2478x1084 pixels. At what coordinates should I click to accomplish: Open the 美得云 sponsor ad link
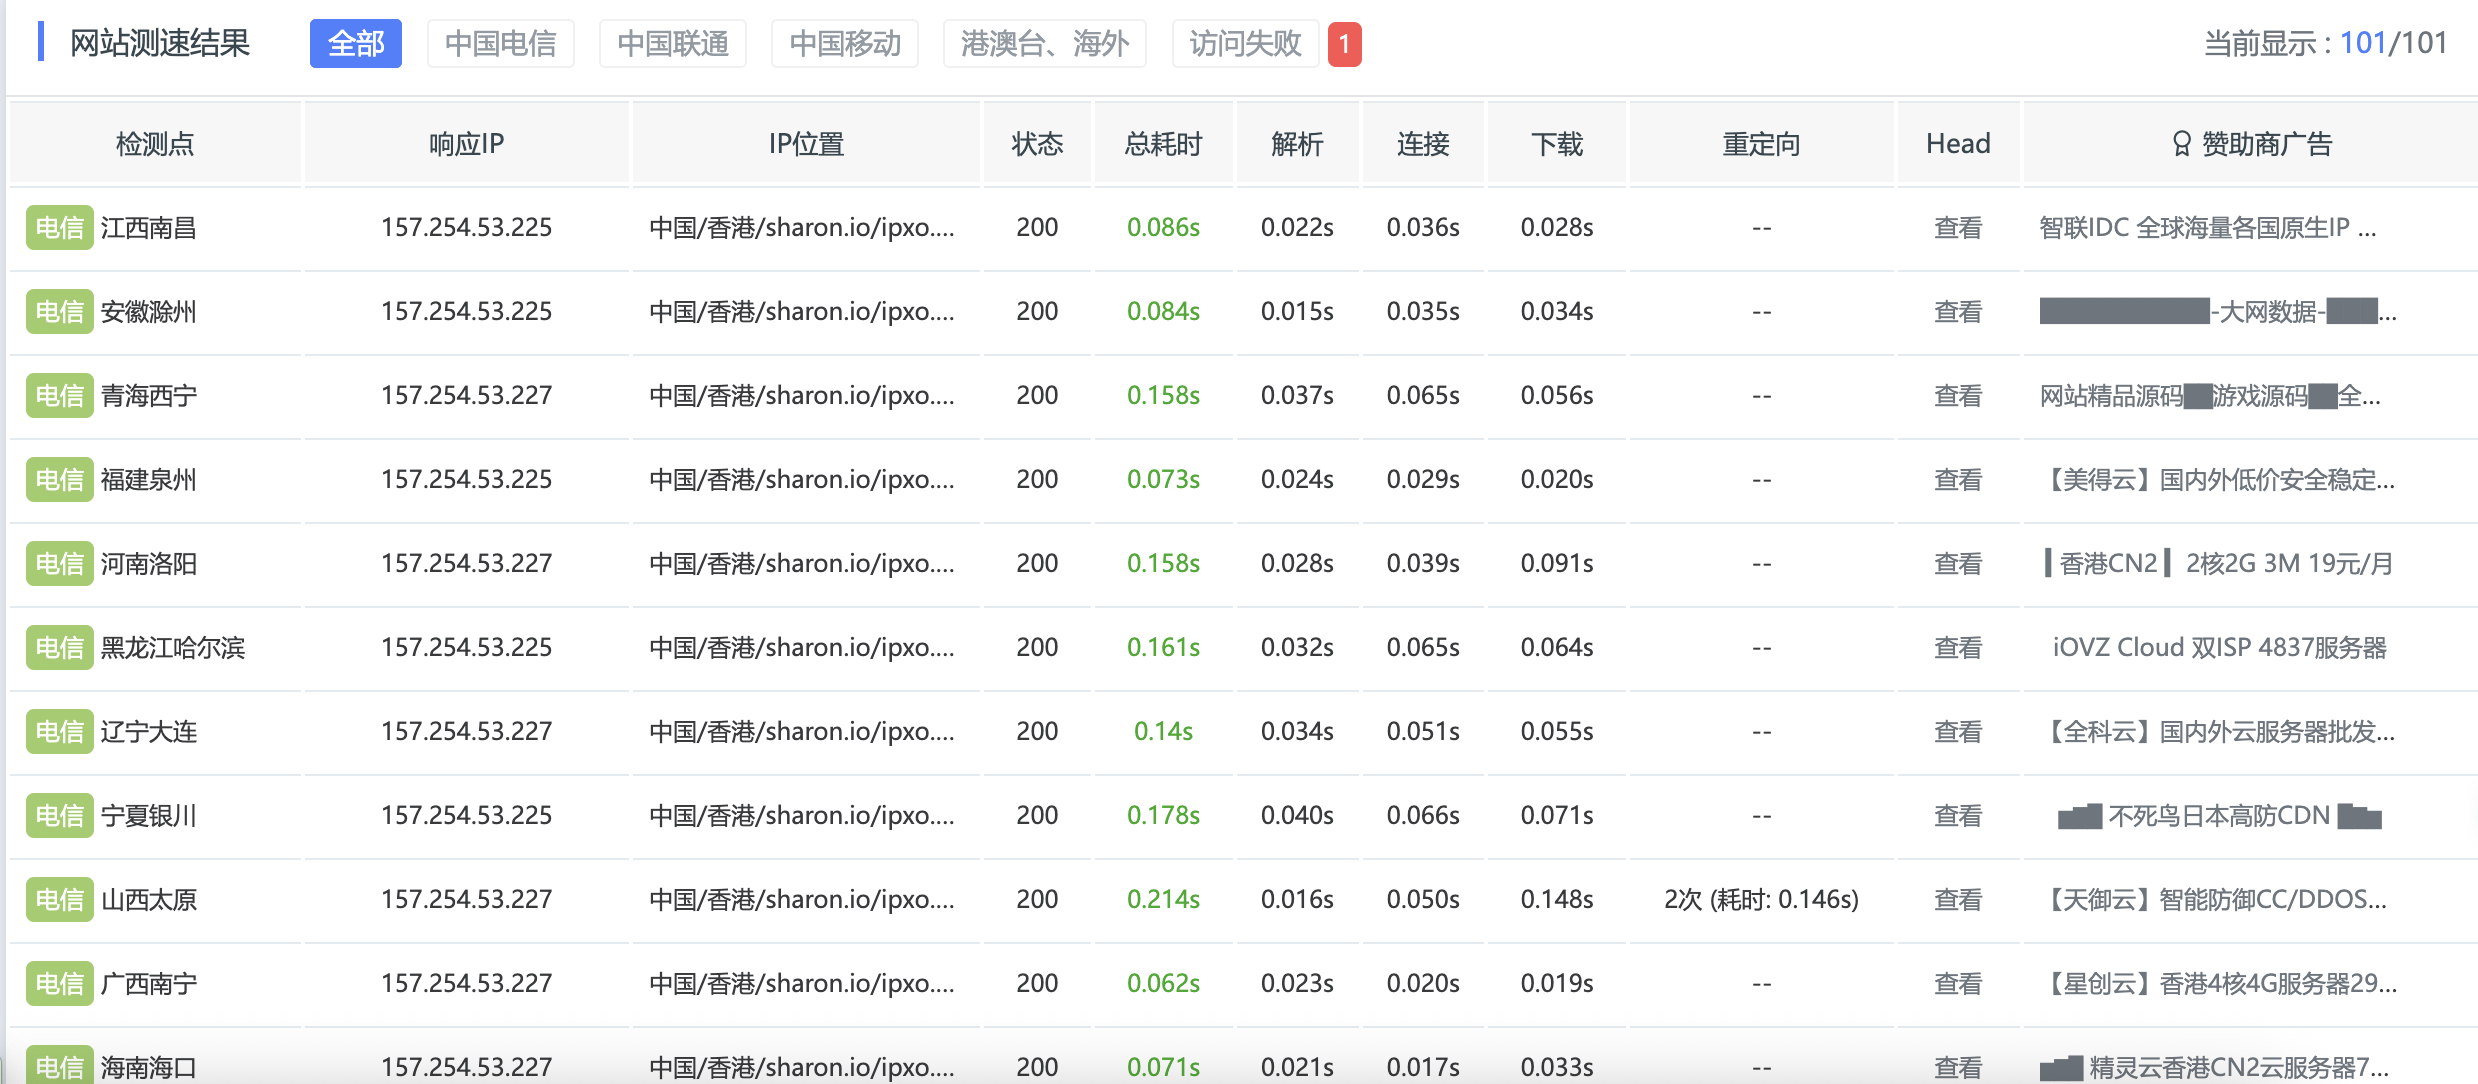click(2216, 480)
